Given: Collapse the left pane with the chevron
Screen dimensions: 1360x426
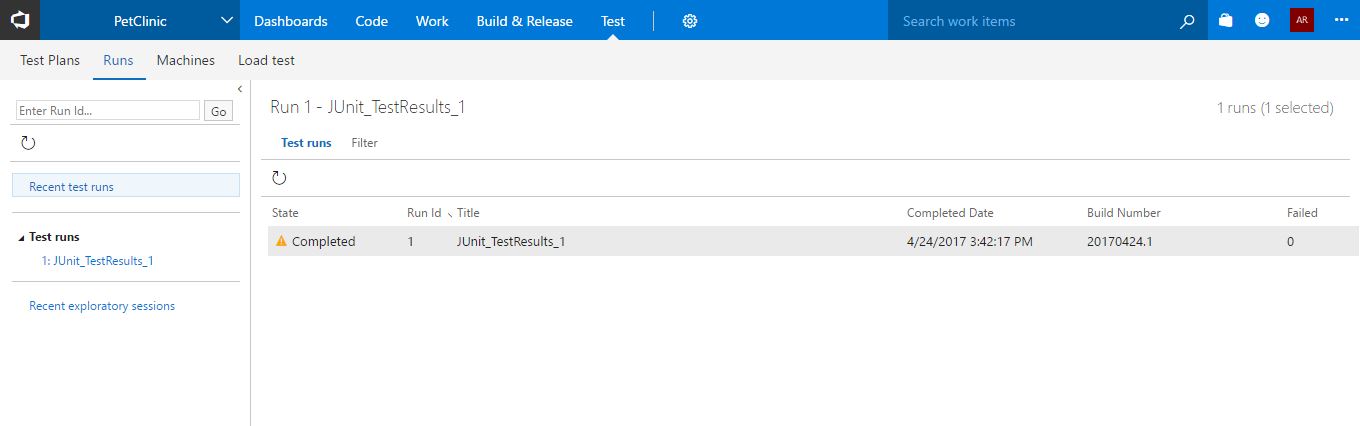Looking at the screenshot, I should coord(240,89).
